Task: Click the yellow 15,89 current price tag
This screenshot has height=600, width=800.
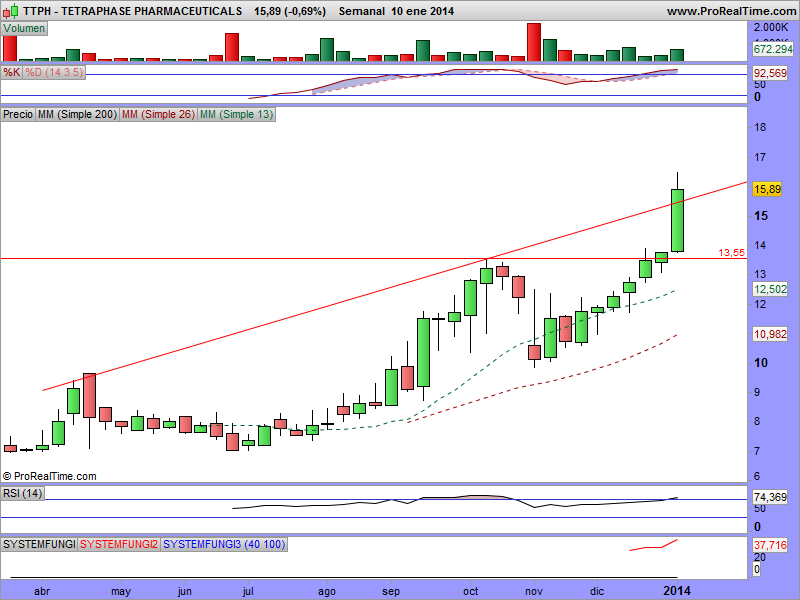Action: 767,189
